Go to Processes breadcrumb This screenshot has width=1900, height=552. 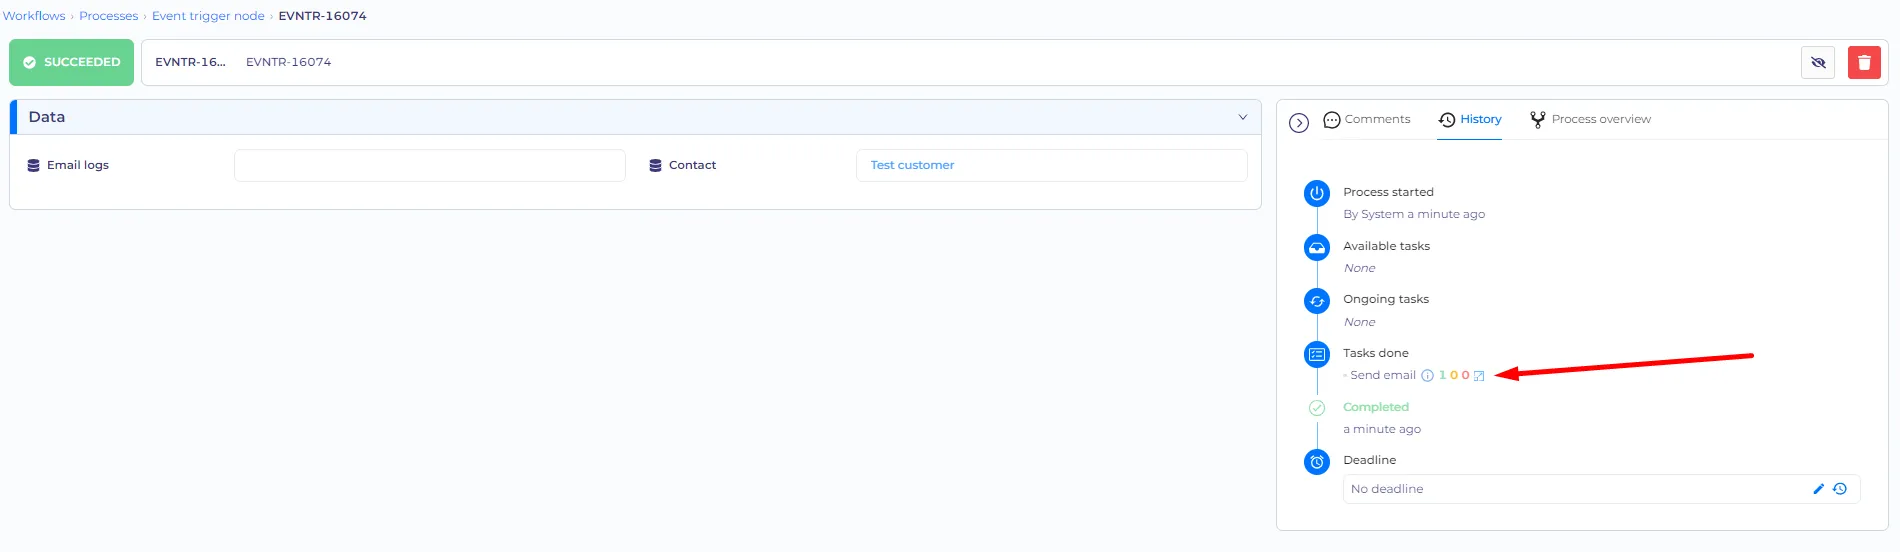[109, 16]
